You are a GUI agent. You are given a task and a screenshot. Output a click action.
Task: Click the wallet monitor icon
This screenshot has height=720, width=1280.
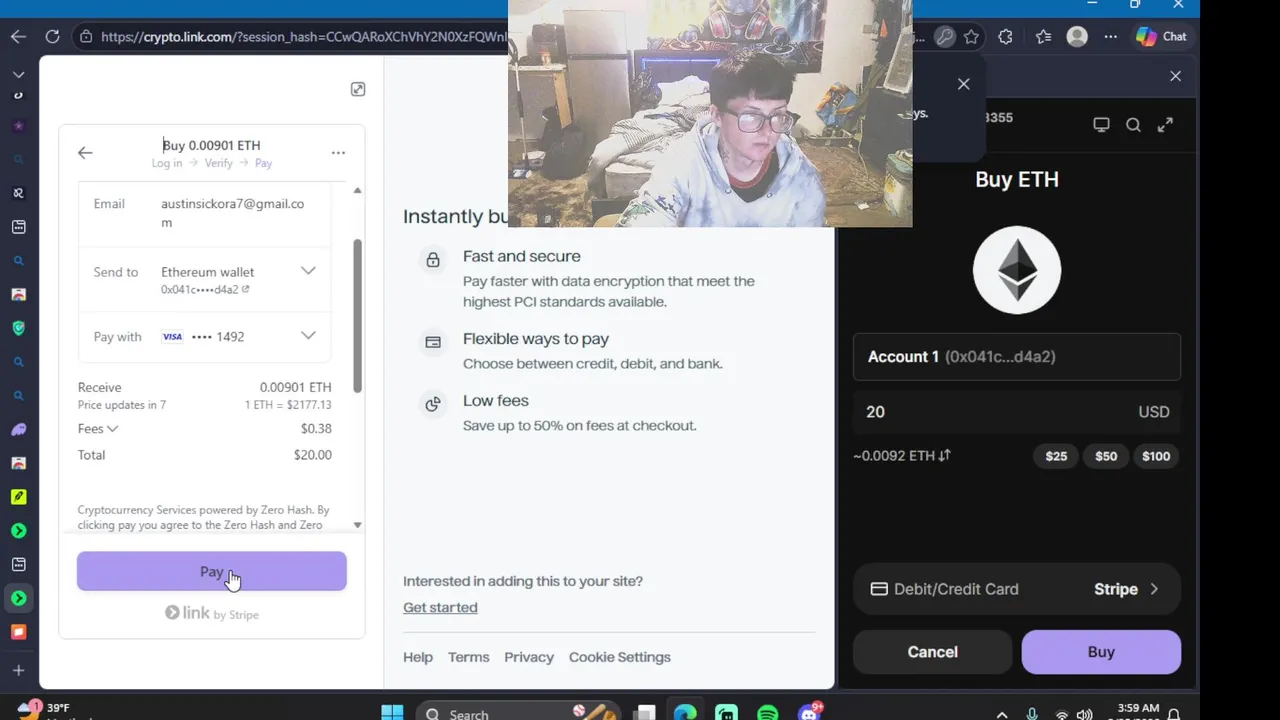click(1101, 125)
